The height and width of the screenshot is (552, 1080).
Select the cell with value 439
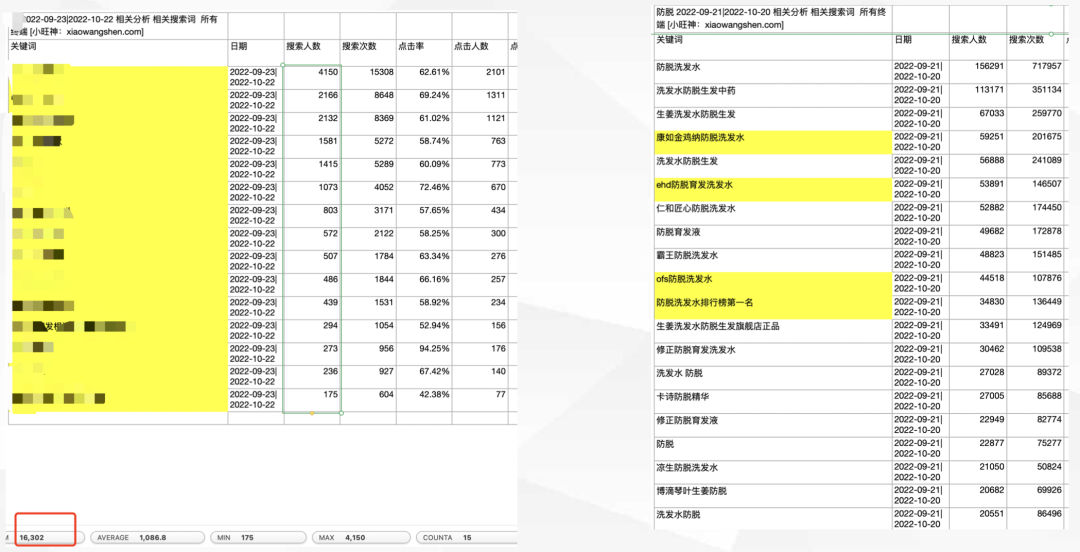312,307
